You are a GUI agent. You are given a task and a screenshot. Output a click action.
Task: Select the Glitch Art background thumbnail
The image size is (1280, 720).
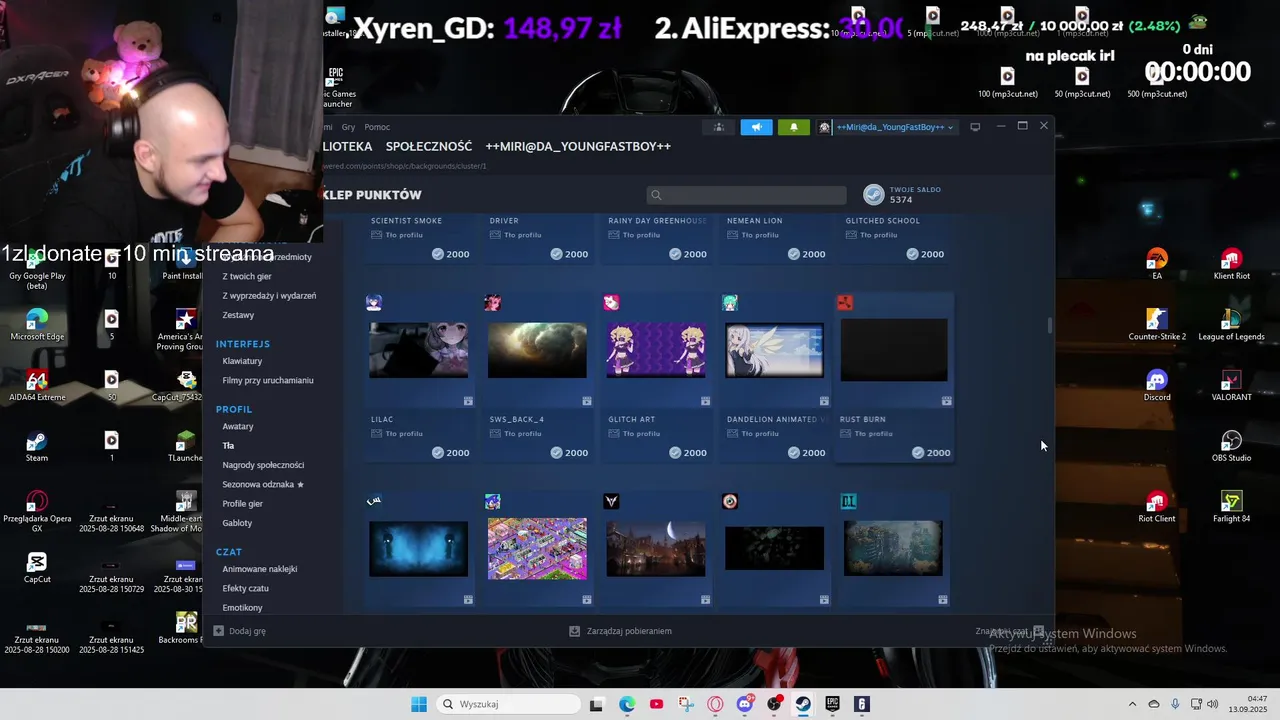[656, 350]
